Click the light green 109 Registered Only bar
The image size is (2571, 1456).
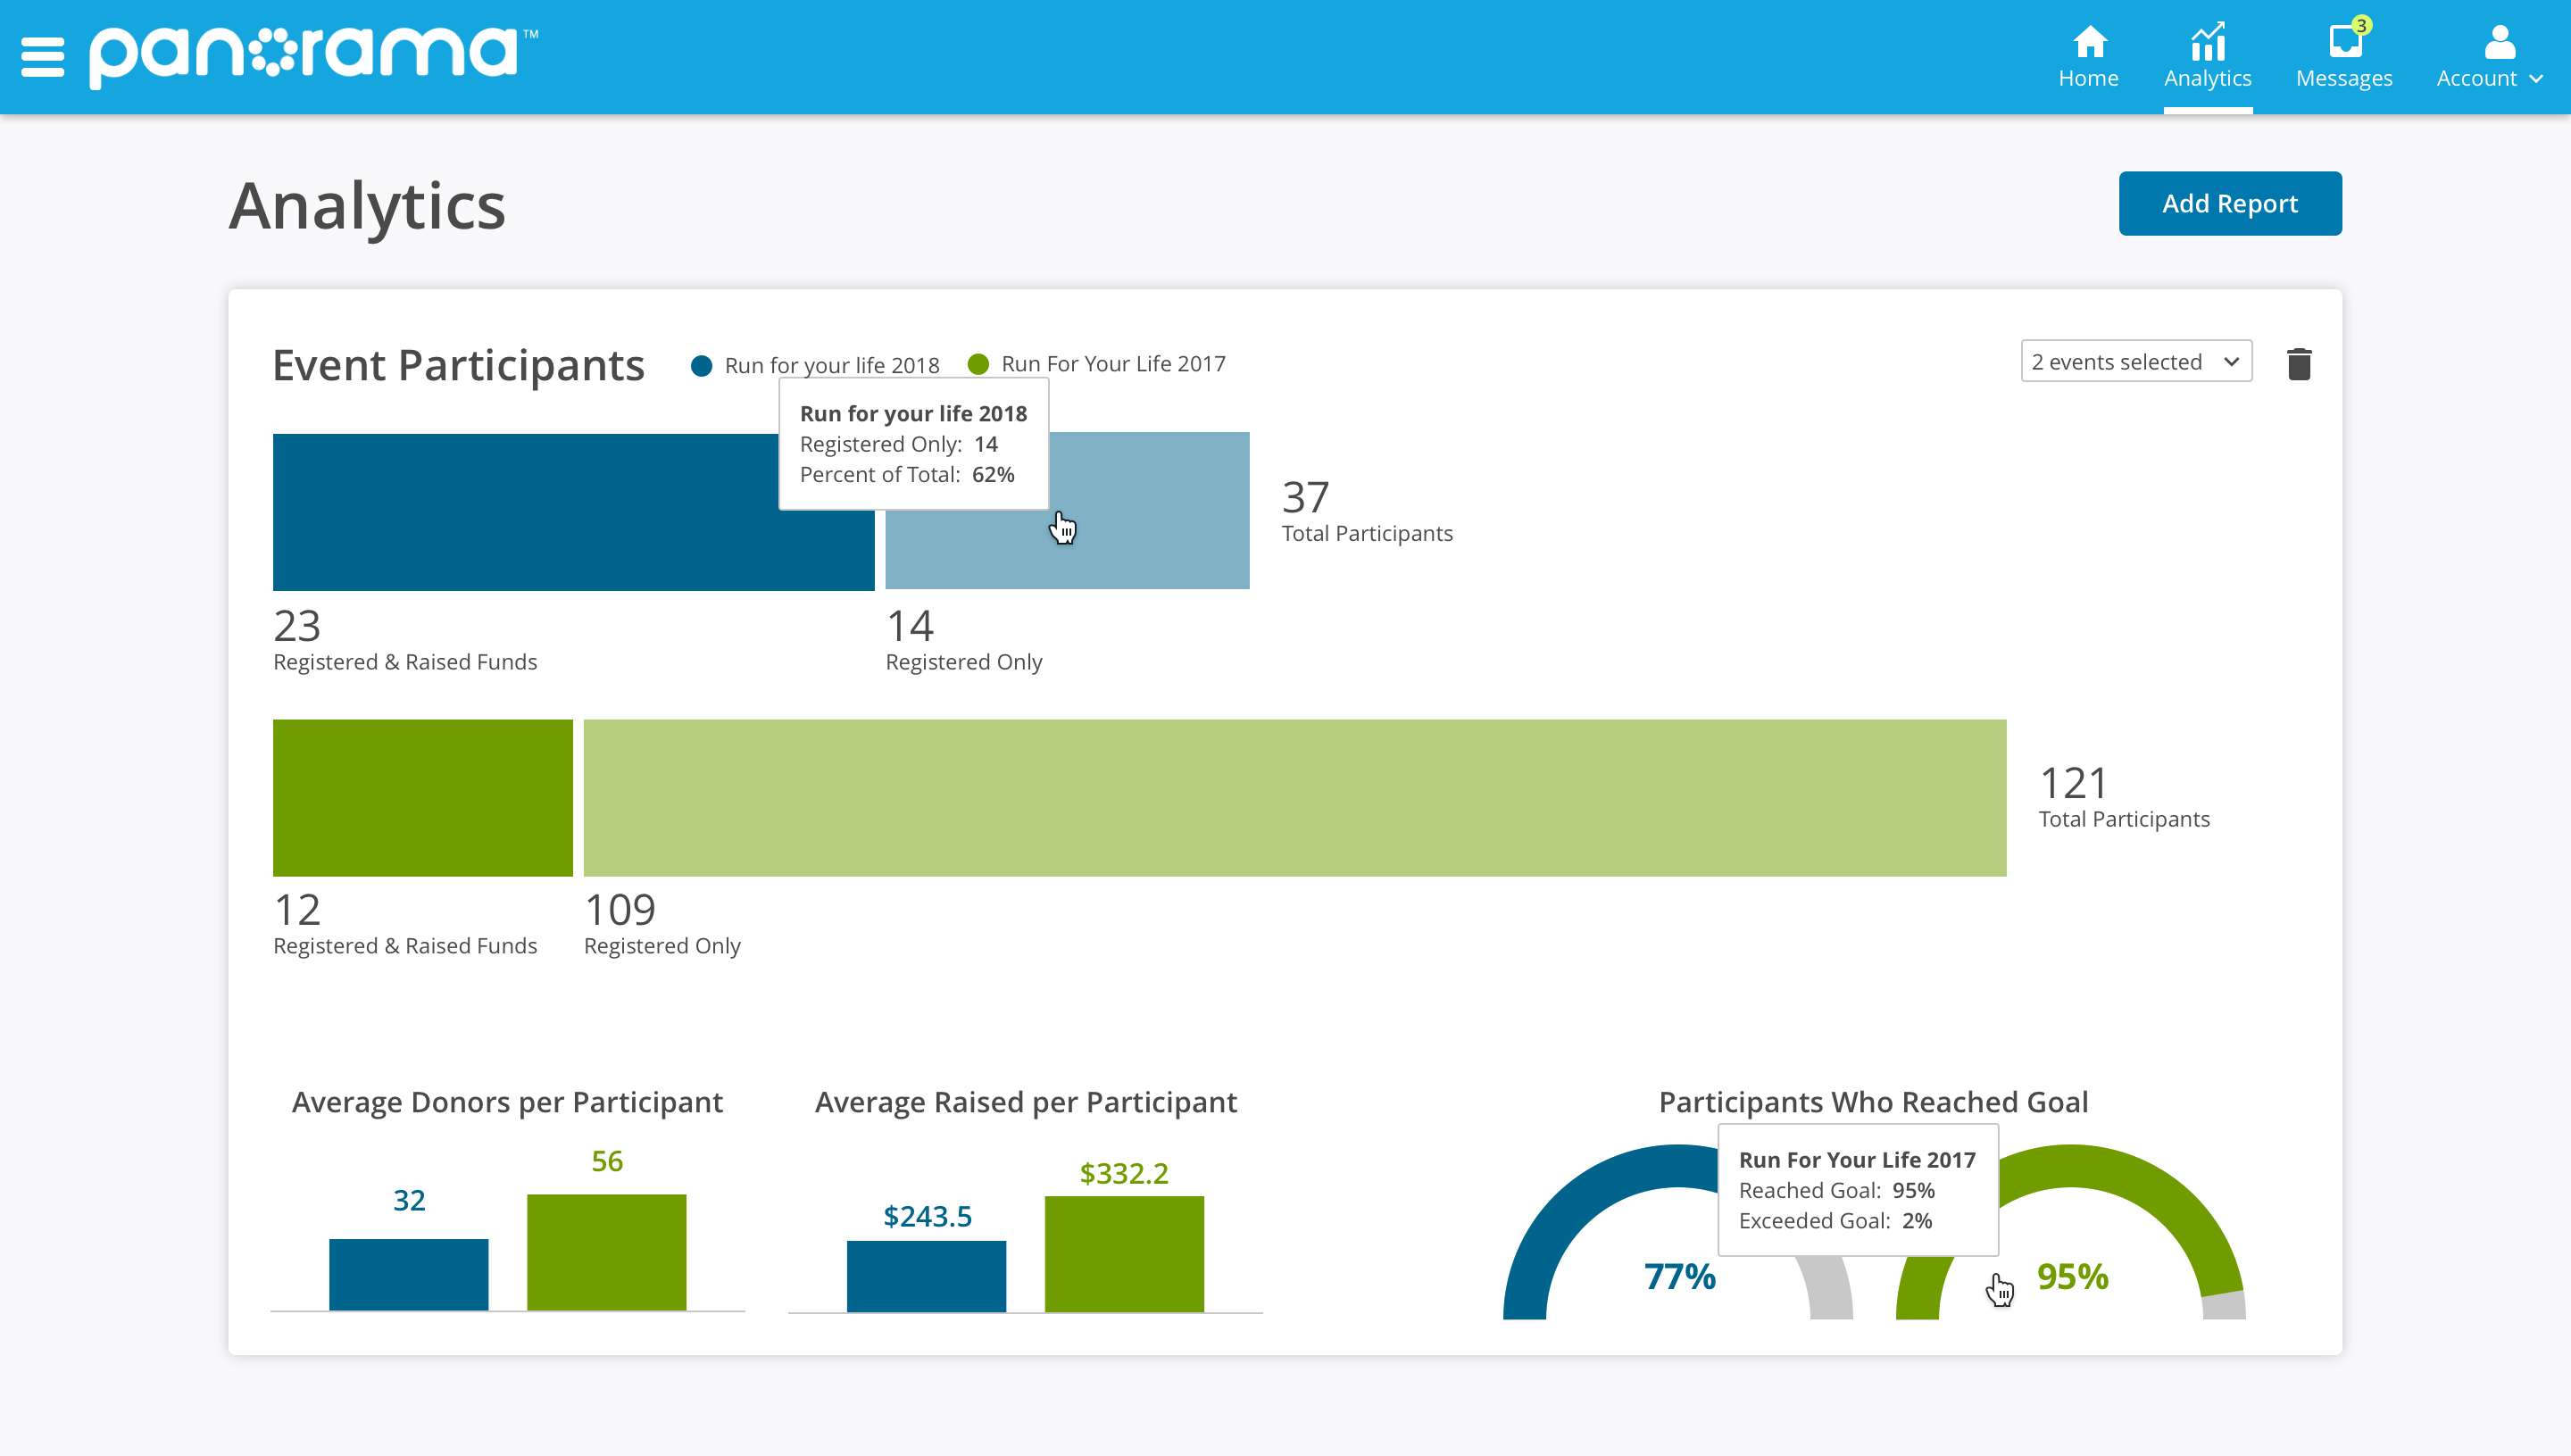coord(1294,797)
